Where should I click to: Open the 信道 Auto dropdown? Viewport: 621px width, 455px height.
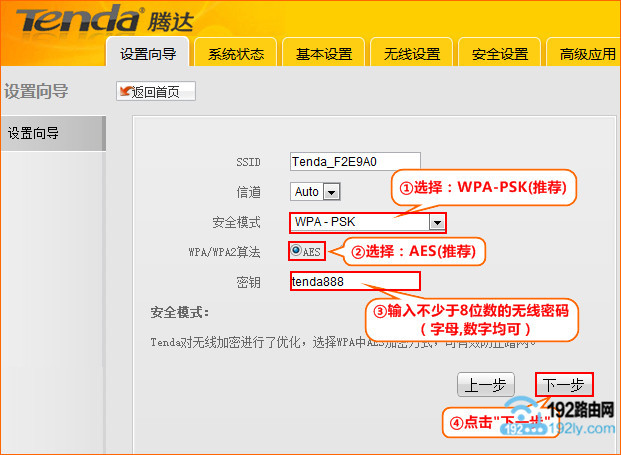click(331, 191)
